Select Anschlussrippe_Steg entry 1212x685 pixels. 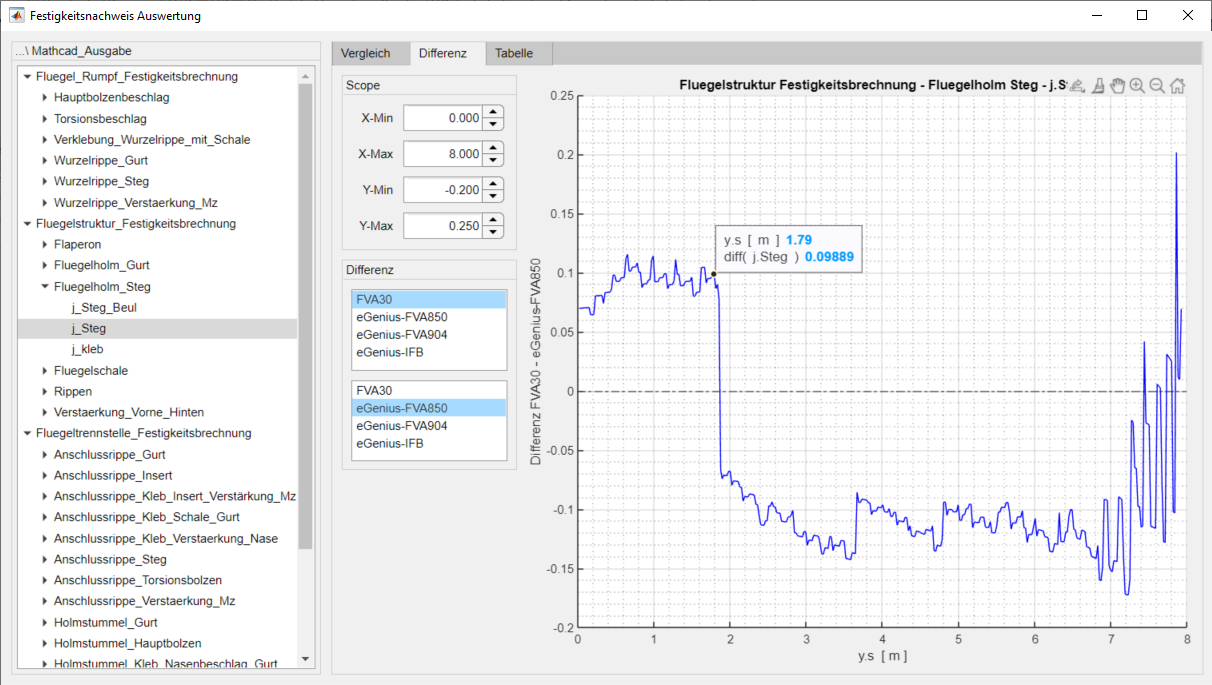click(x=110, y=560)
